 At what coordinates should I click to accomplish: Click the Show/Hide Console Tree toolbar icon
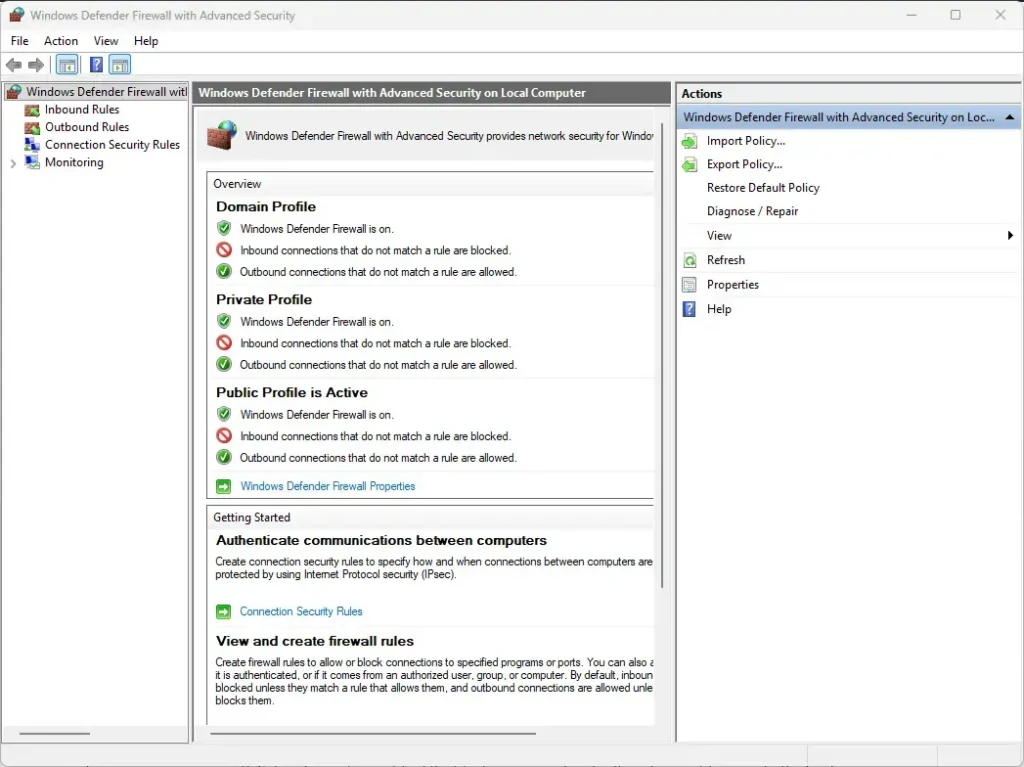click(x=67, y=65)
